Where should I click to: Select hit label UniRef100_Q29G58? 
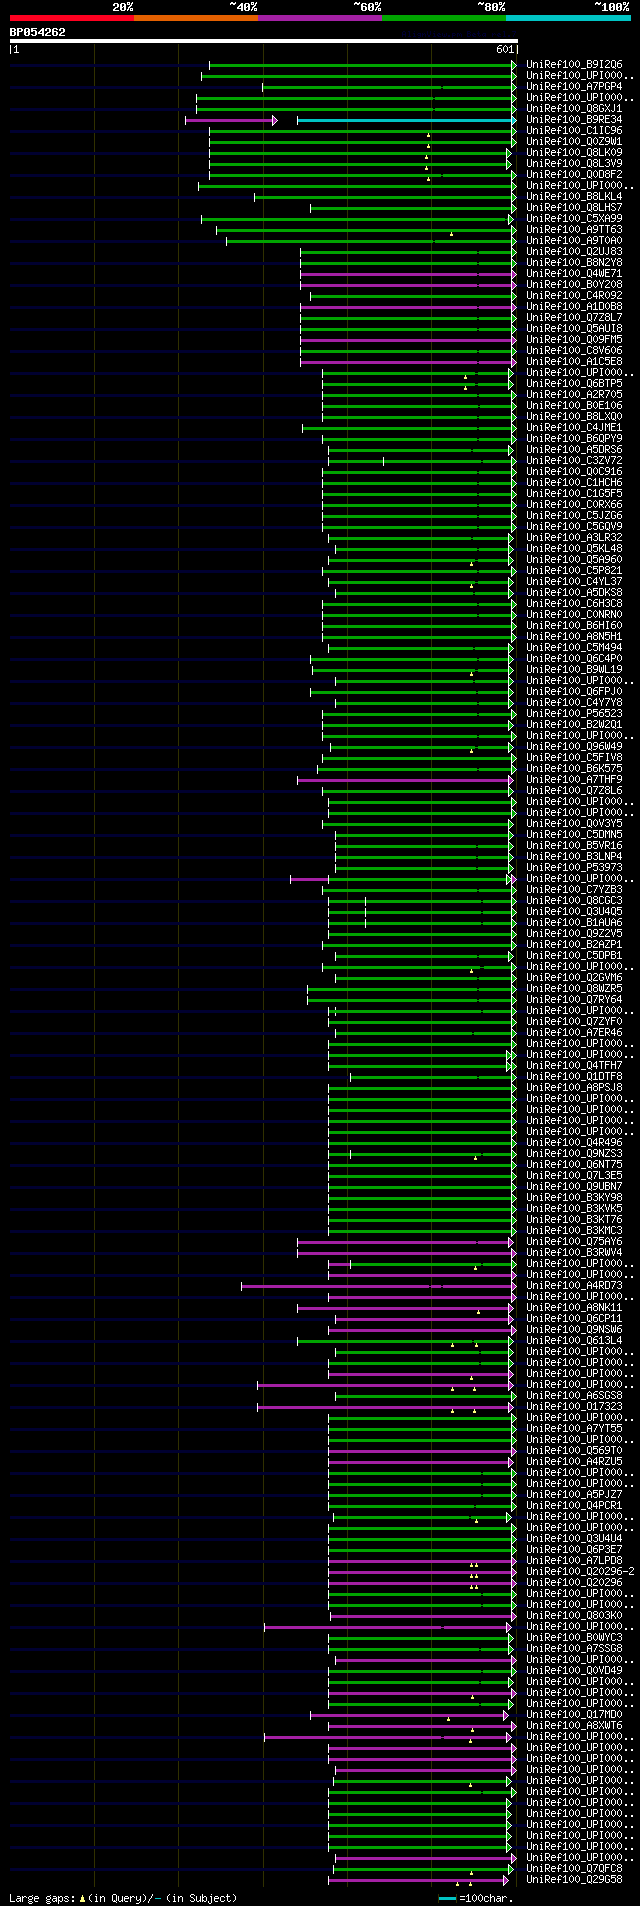574,1879
